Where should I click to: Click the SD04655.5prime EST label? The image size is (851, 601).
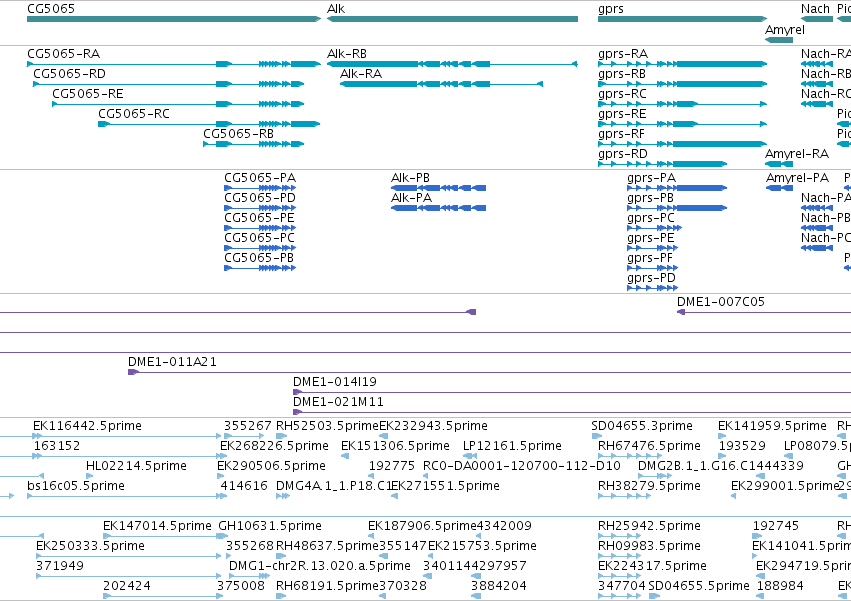tap(699, 587)
